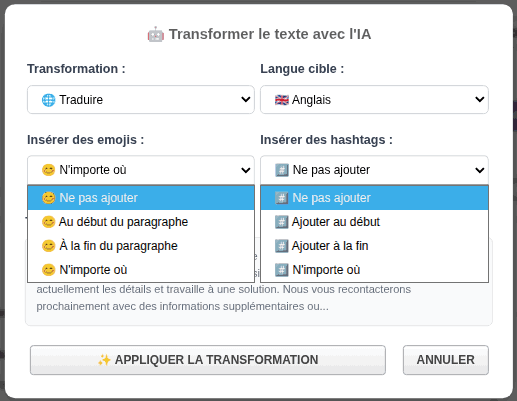This screenshot has width=517, height=401.
Task: Click hashtag icon next to 'Ajouter à la fin'
Action: coord(282,246)
